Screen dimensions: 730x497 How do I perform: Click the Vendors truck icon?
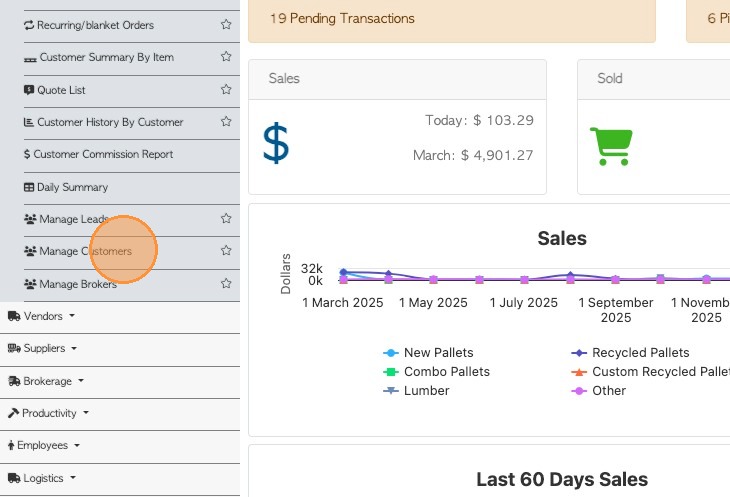point(14,316)
